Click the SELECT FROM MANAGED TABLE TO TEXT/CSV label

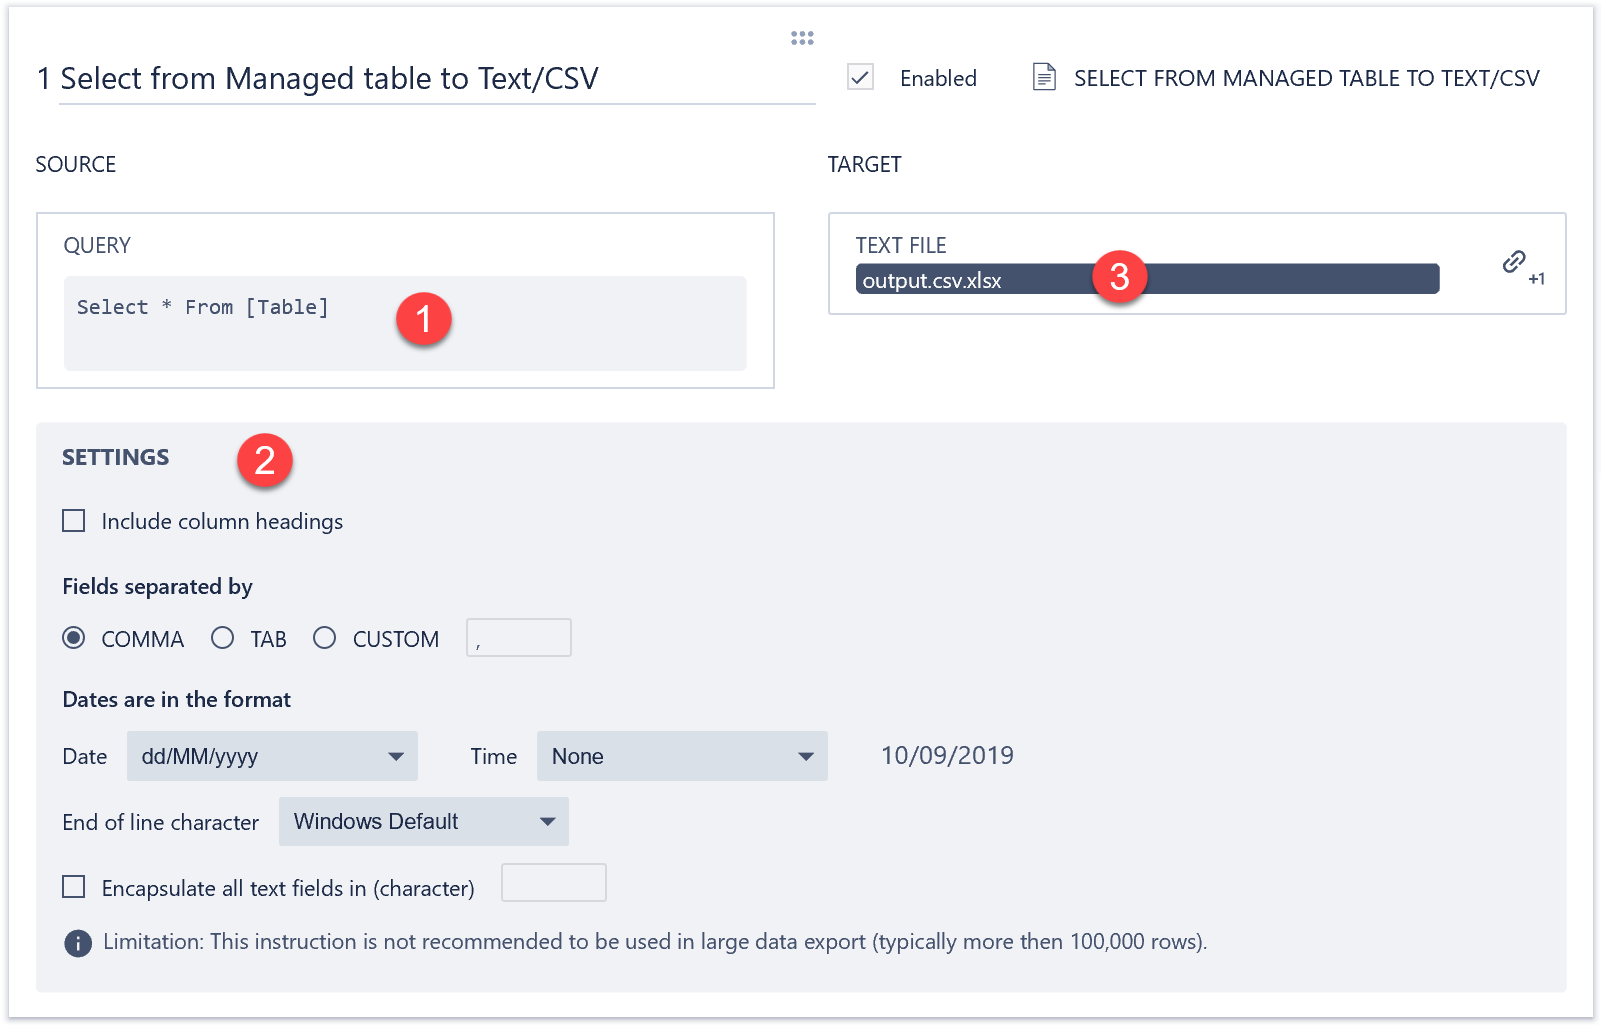point(1306,77)
